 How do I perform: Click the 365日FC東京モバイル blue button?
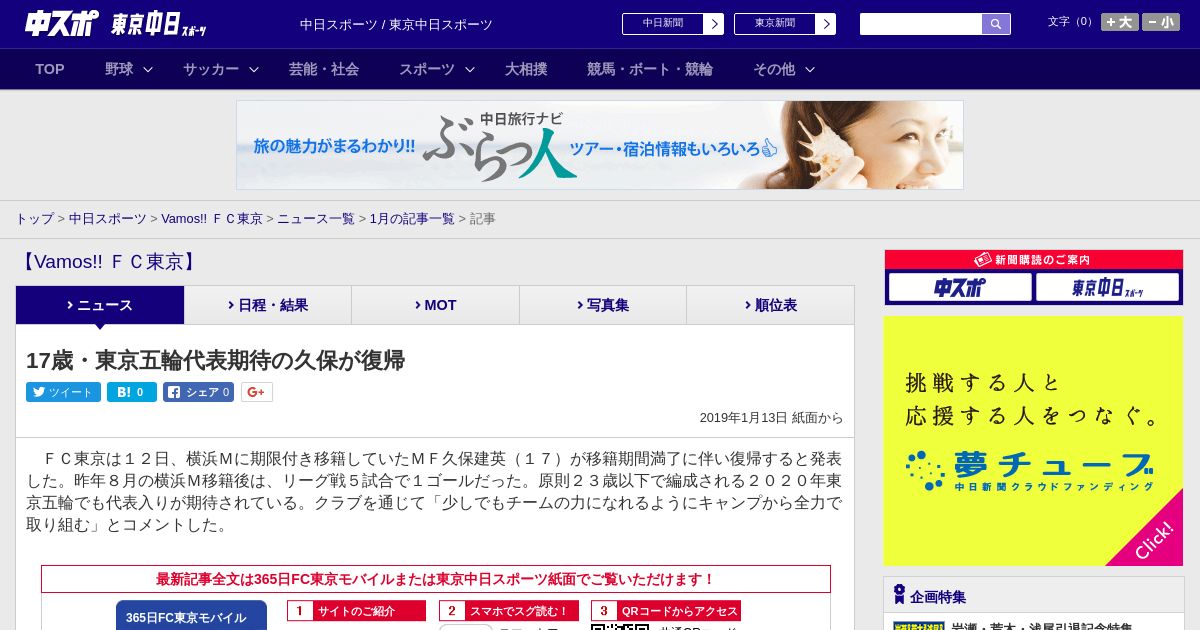click(x=191, y=615)
